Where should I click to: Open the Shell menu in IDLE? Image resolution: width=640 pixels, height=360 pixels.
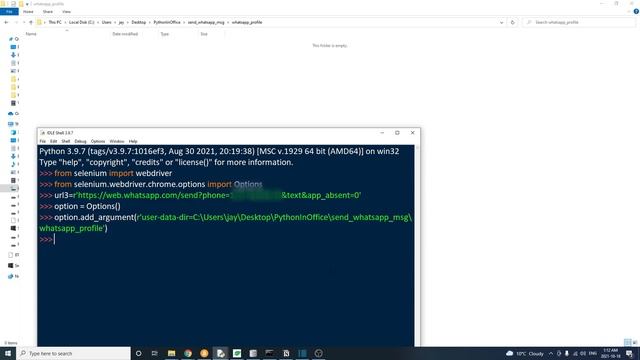(66, 141)
